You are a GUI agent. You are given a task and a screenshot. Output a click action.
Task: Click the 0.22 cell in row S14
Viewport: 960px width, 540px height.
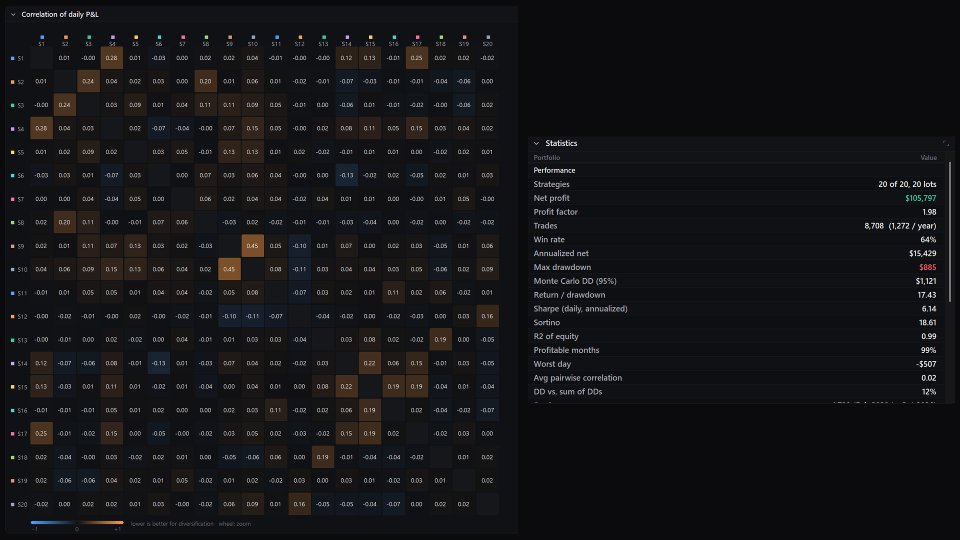370,363
